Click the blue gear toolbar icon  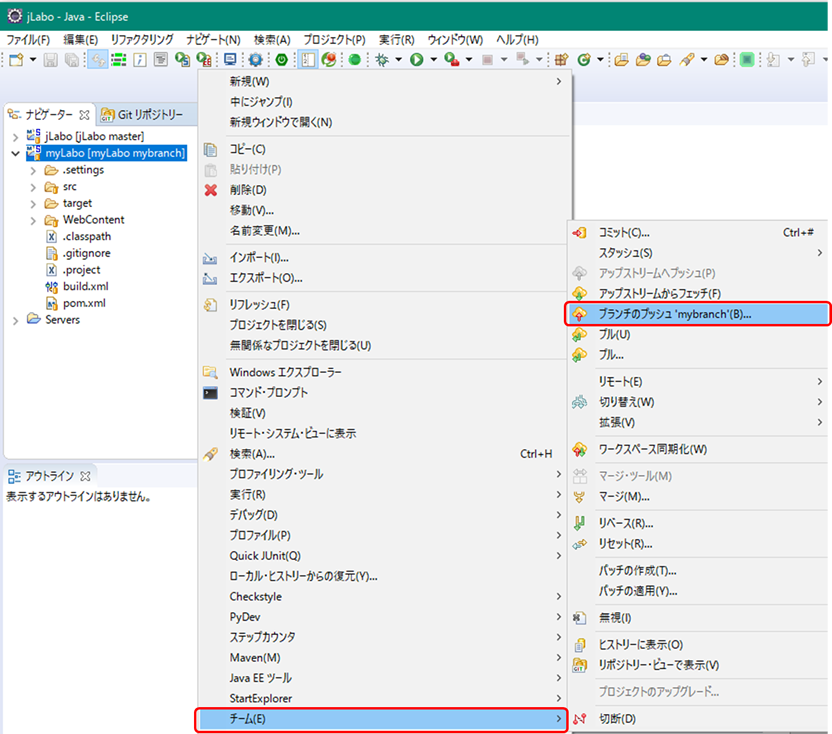coord(256,60)
